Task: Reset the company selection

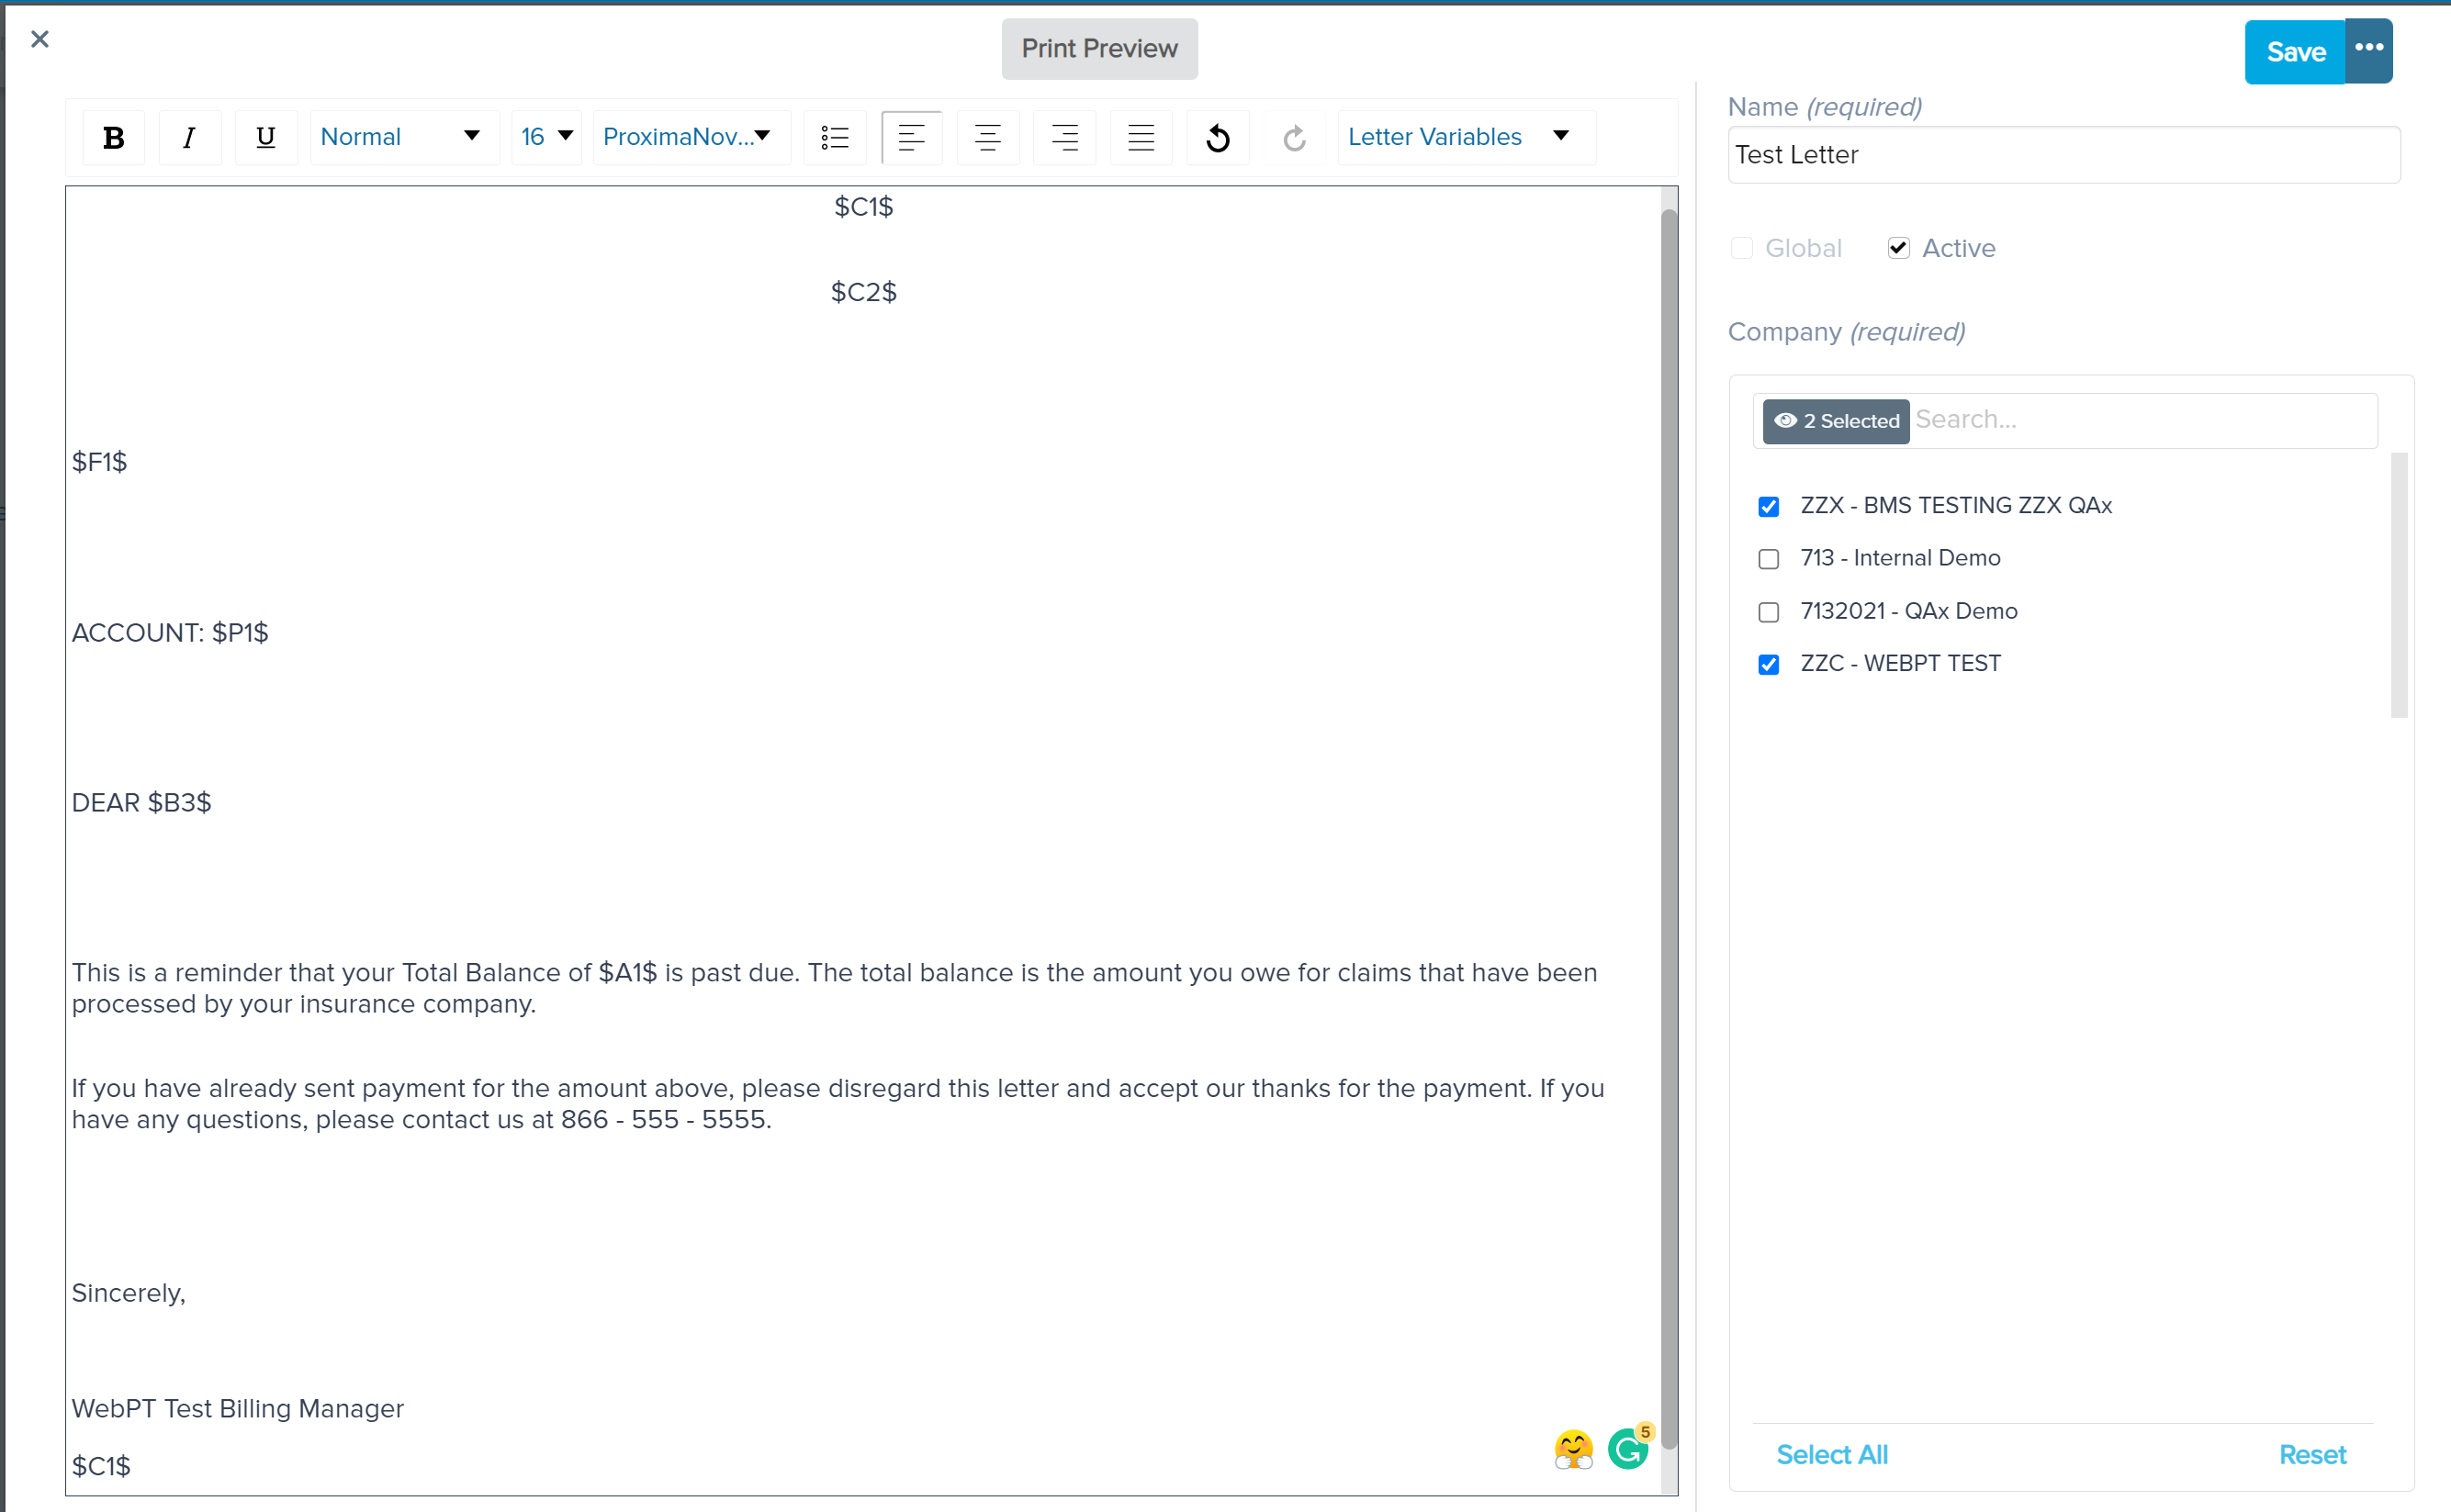Action: [x=2312, y=1454]
